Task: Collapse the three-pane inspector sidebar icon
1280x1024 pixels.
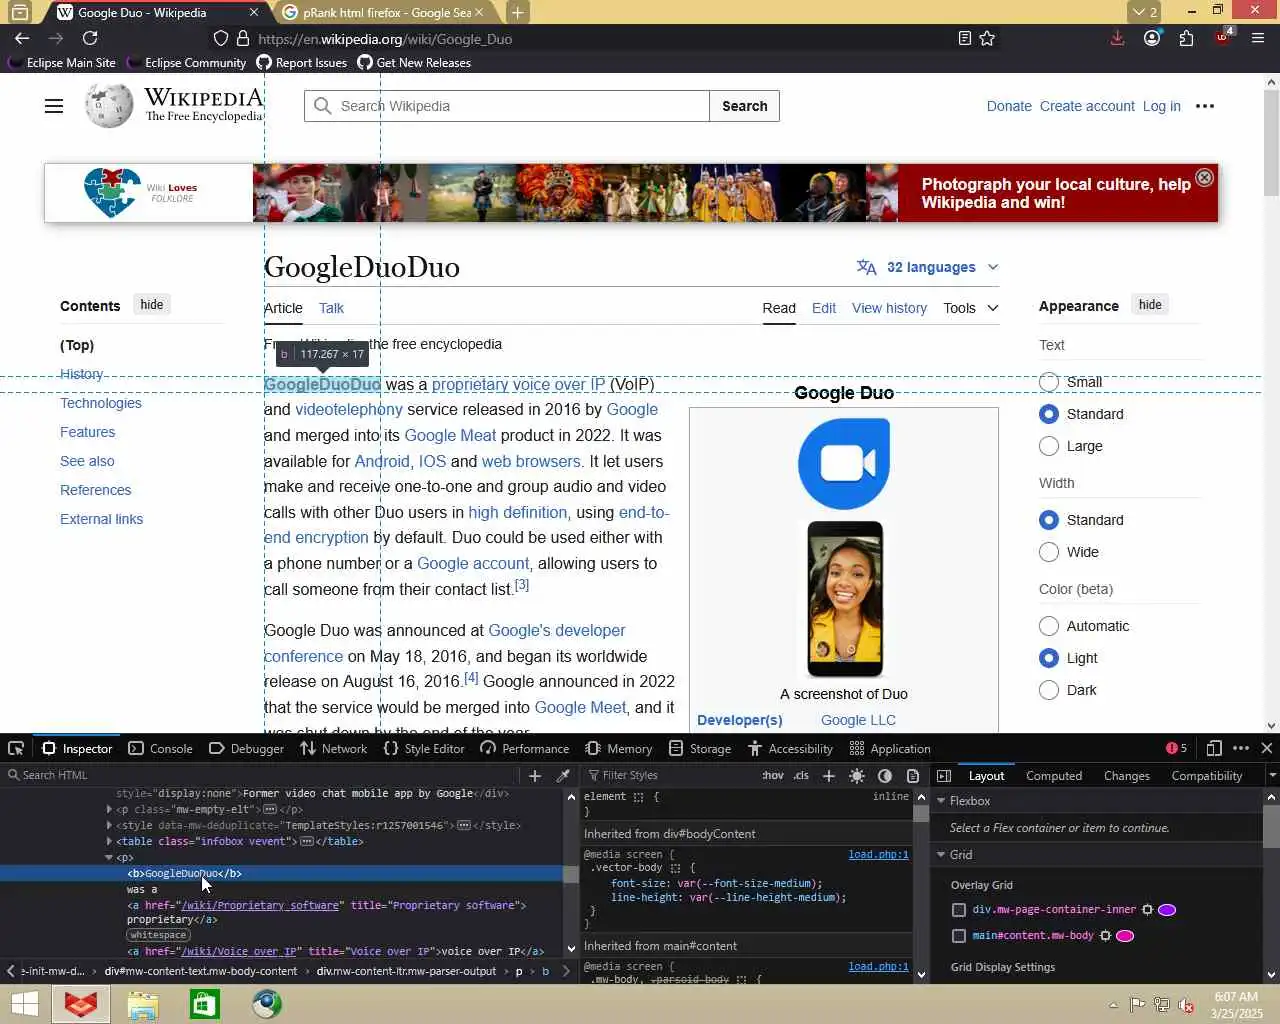Action: (944, 775)
